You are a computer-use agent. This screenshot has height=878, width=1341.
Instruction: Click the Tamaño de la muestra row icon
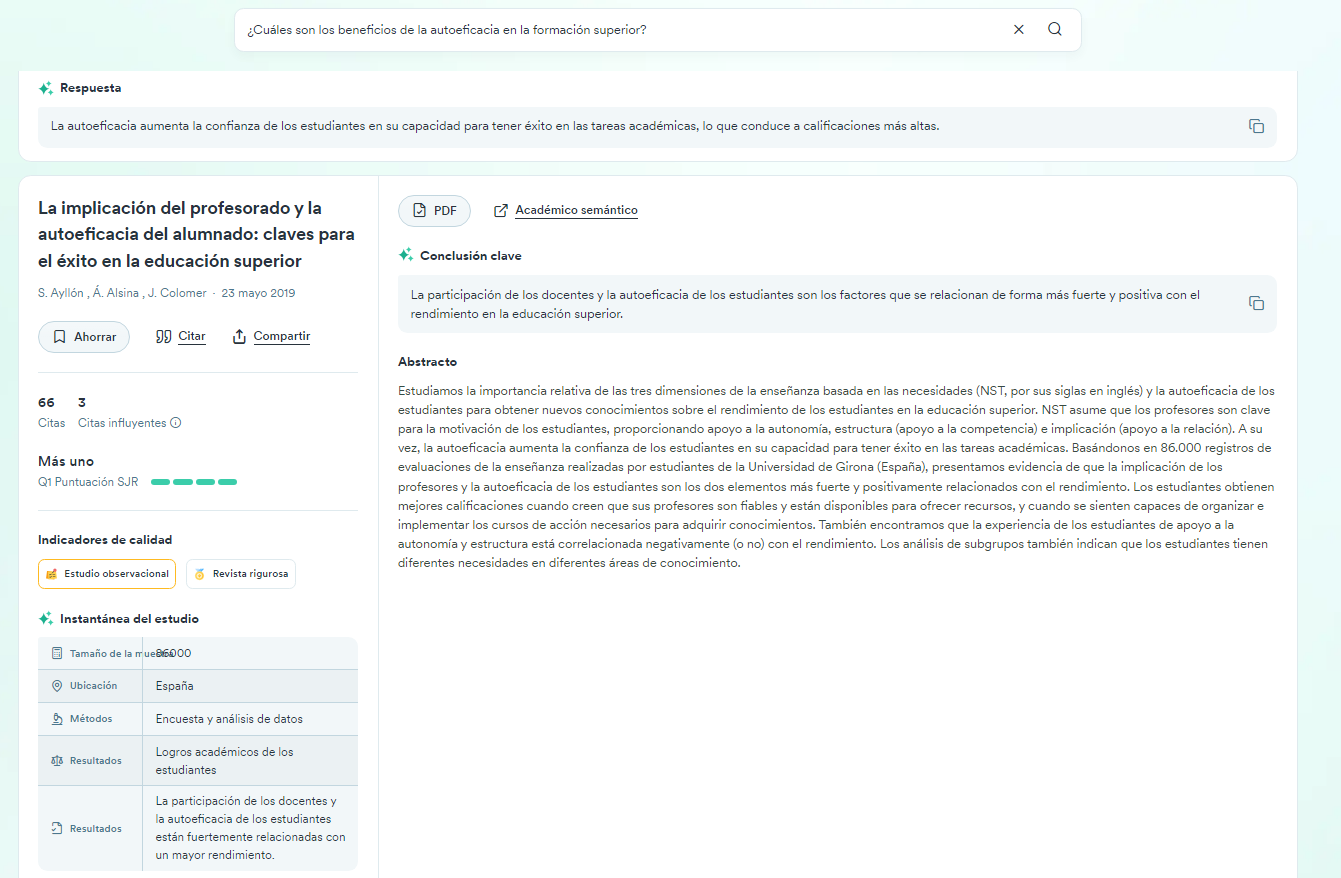[x=57, y=653]
